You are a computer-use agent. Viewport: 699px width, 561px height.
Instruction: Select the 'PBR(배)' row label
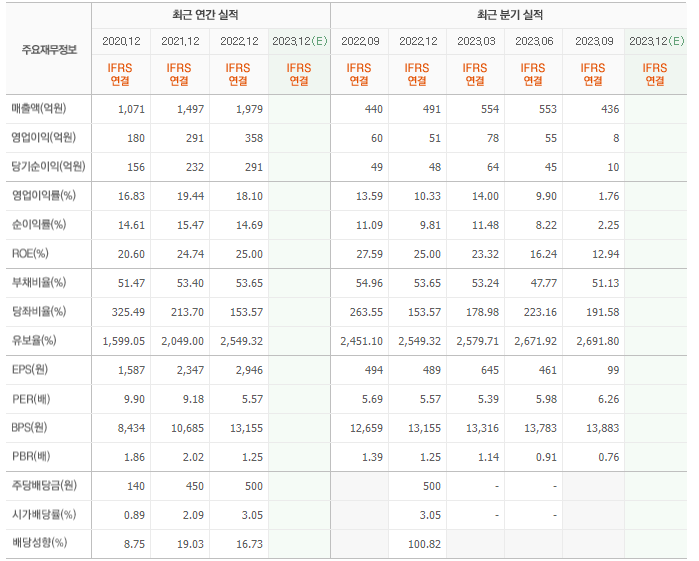31,457
